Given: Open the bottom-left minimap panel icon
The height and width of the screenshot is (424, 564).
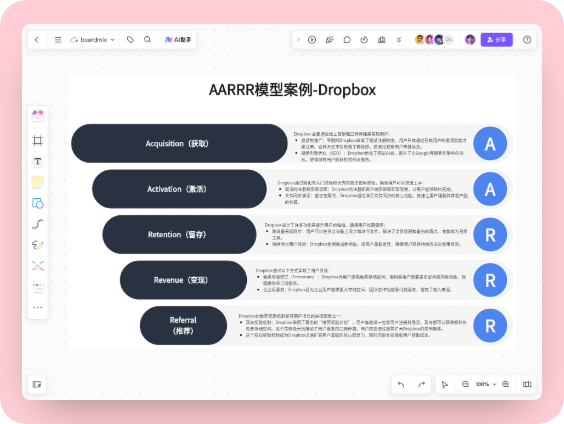Looking at the screenshot, I should tap(37, 384).
